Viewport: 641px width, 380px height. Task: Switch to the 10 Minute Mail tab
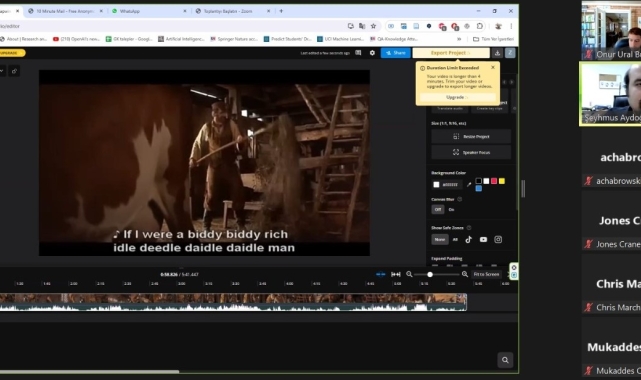pos(65,11)
